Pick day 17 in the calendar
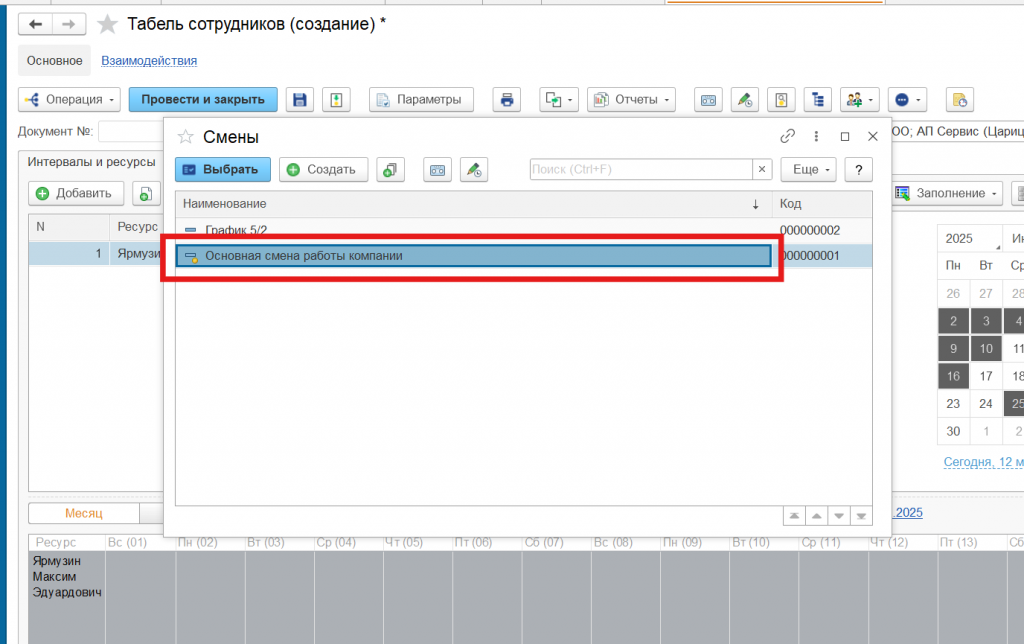This screenshot has height=644, width=1024. click(986, 377)
